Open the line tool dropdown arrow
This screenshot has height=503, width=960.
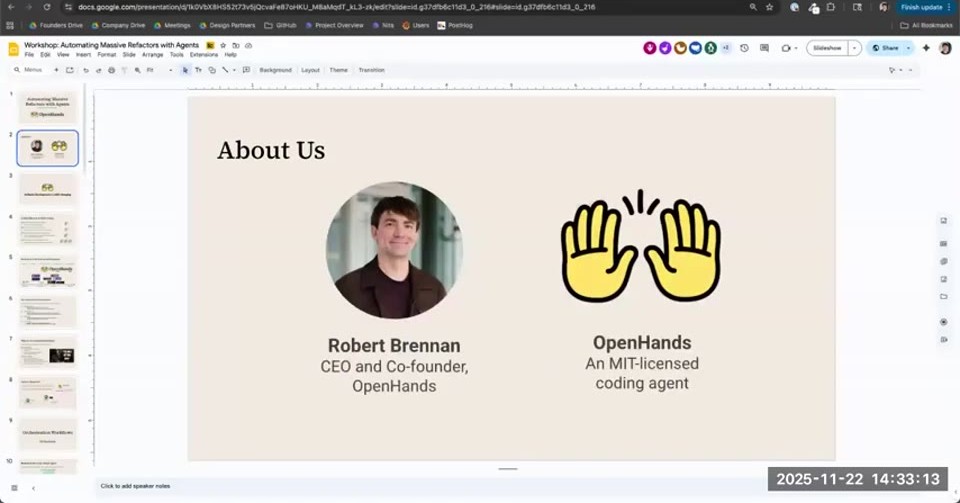point(234,70)
